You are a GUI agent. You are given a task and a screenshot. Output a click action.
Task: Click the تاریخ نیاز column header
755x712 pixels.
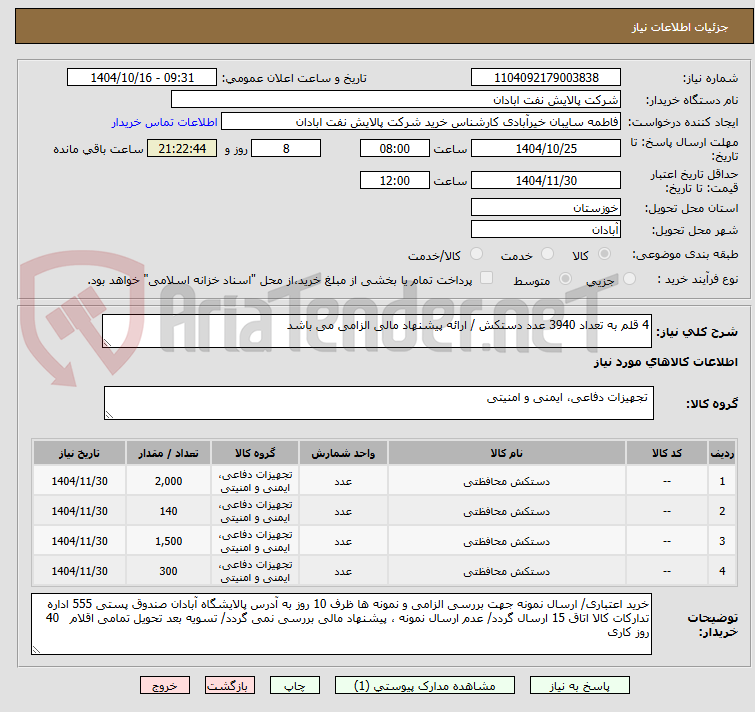(x=79, y=453)
